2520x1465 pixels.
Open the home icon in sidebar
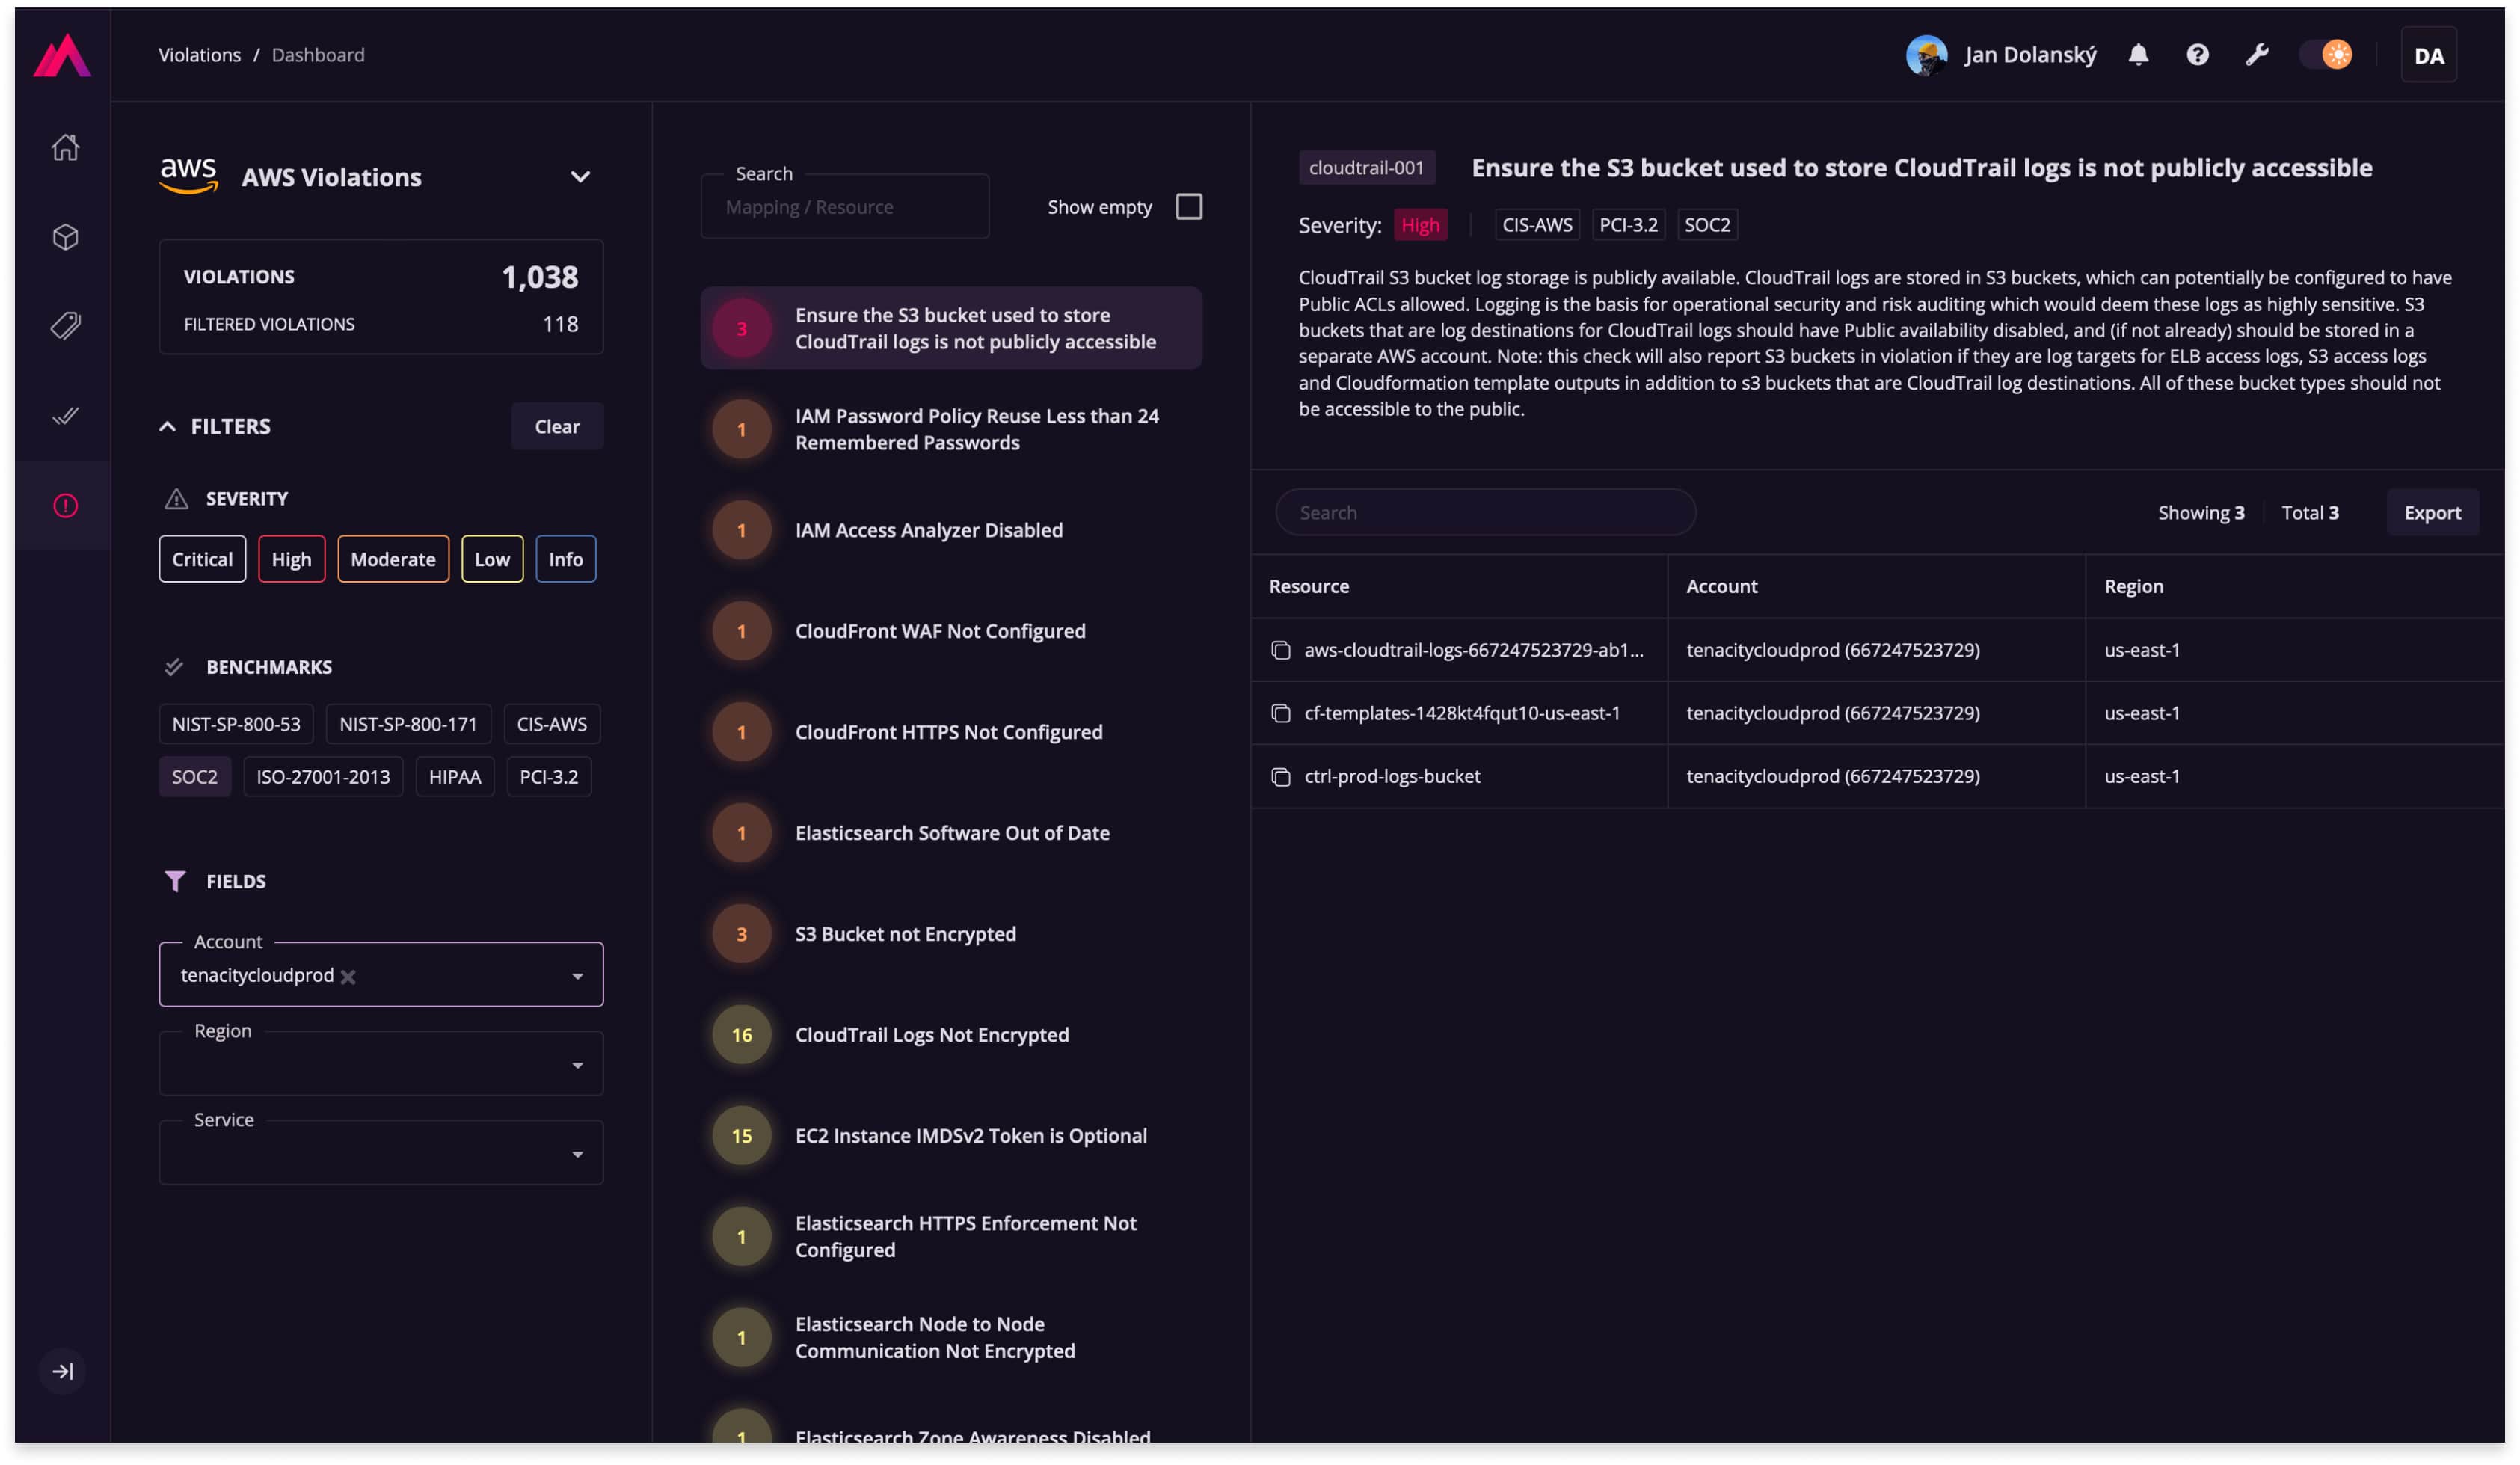pos(65,147)
